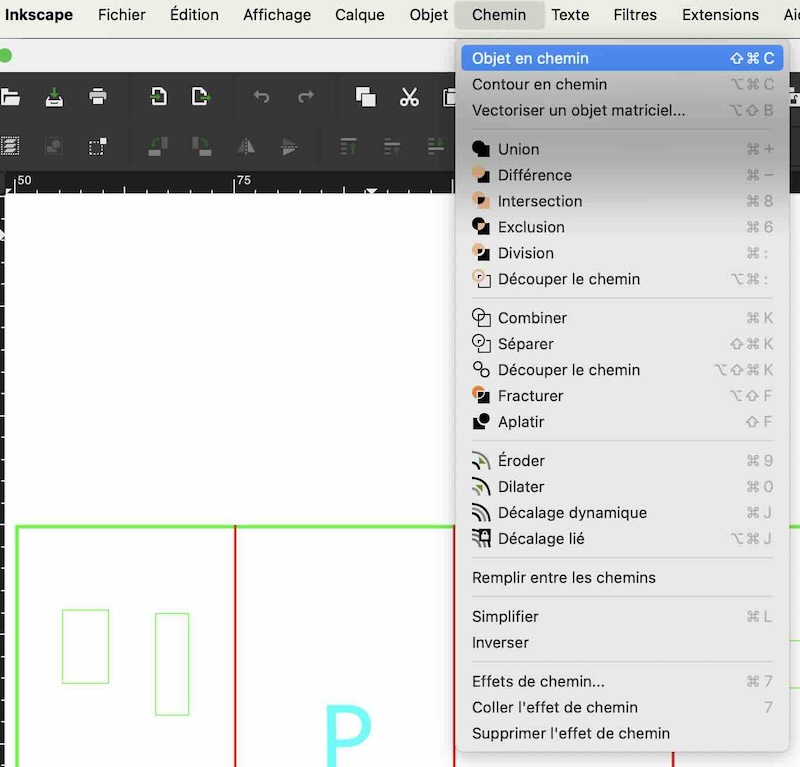This screenshot has width=800, height=767.
Task: Raise the selection to the top
Action: point(348,146)
